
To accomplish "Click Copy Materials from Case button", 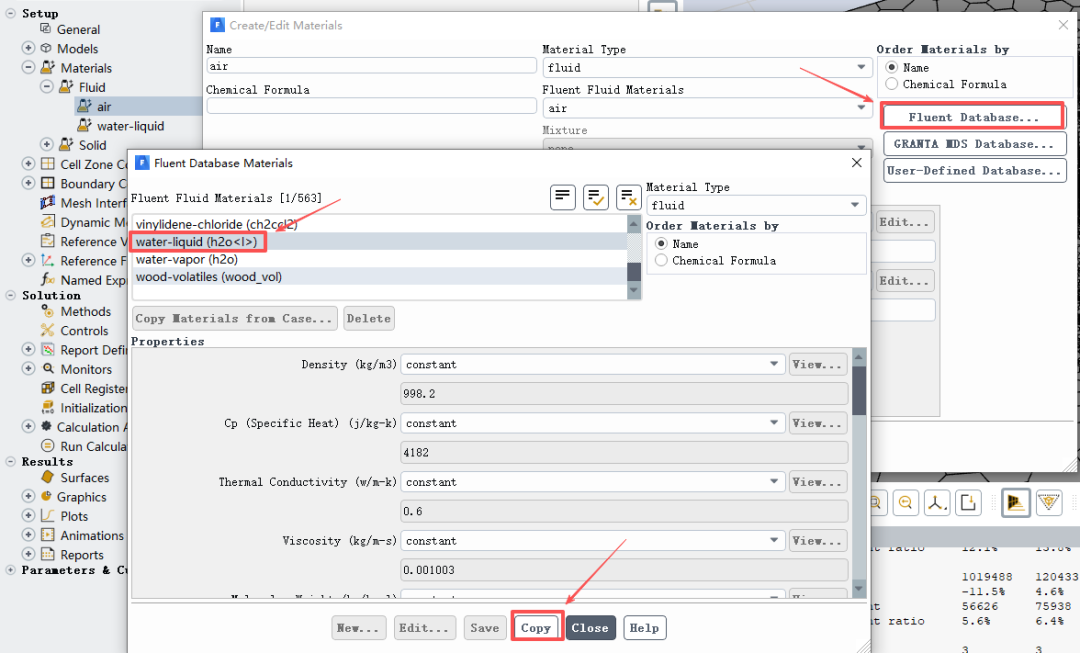I will (235, 318).
